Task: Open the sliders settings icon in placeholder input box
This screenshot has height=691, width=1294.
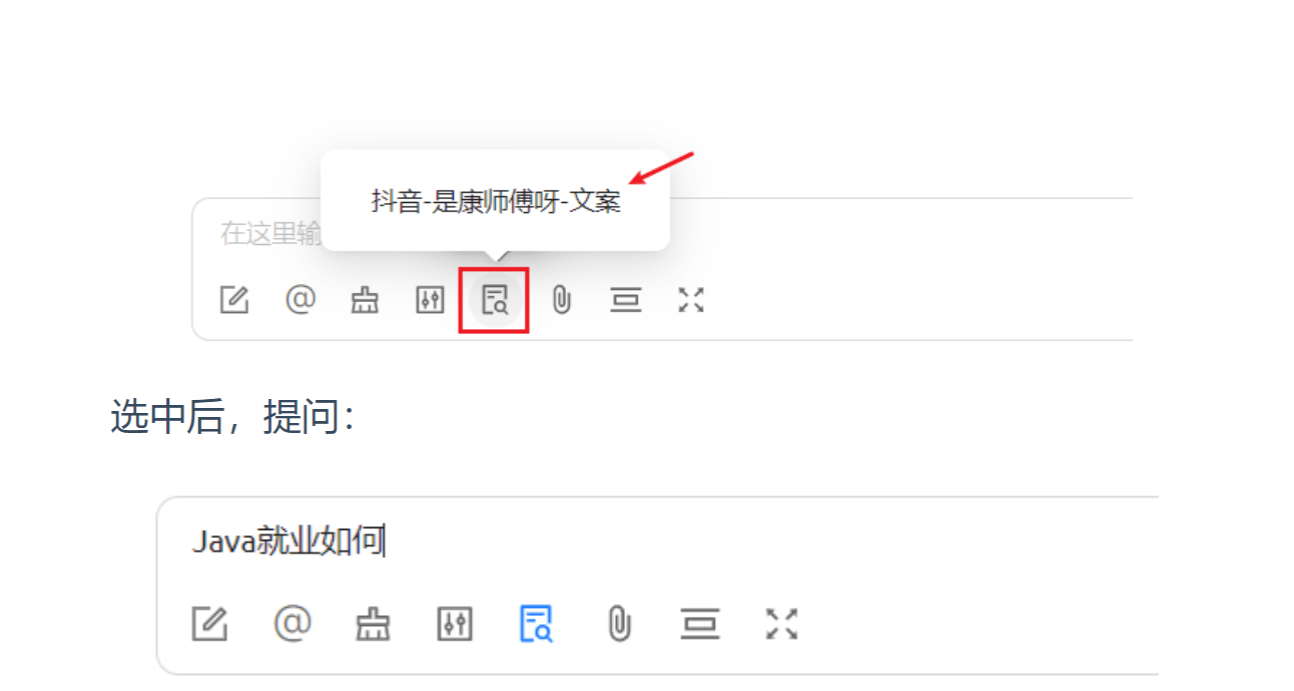Action: click(x=430, y=300)
